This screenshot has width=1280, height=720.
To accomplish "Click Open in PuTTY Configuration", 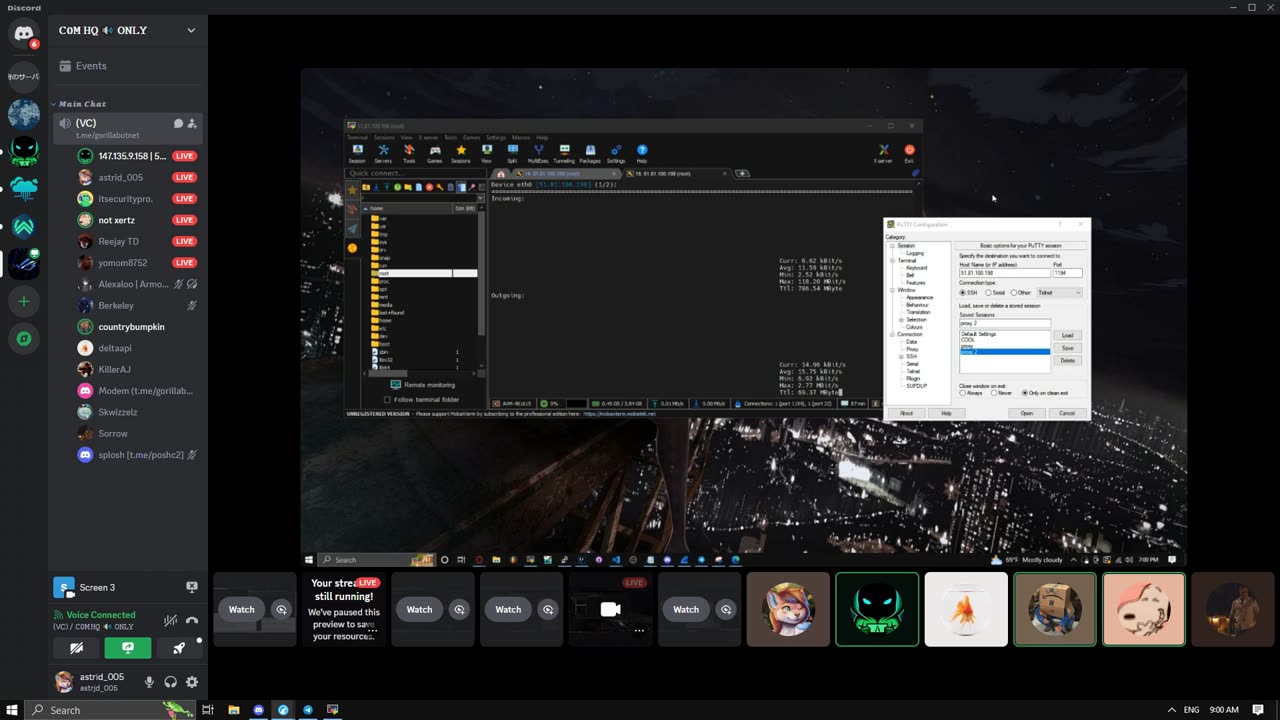I will pyautogui.click(x=1027, y=413).
